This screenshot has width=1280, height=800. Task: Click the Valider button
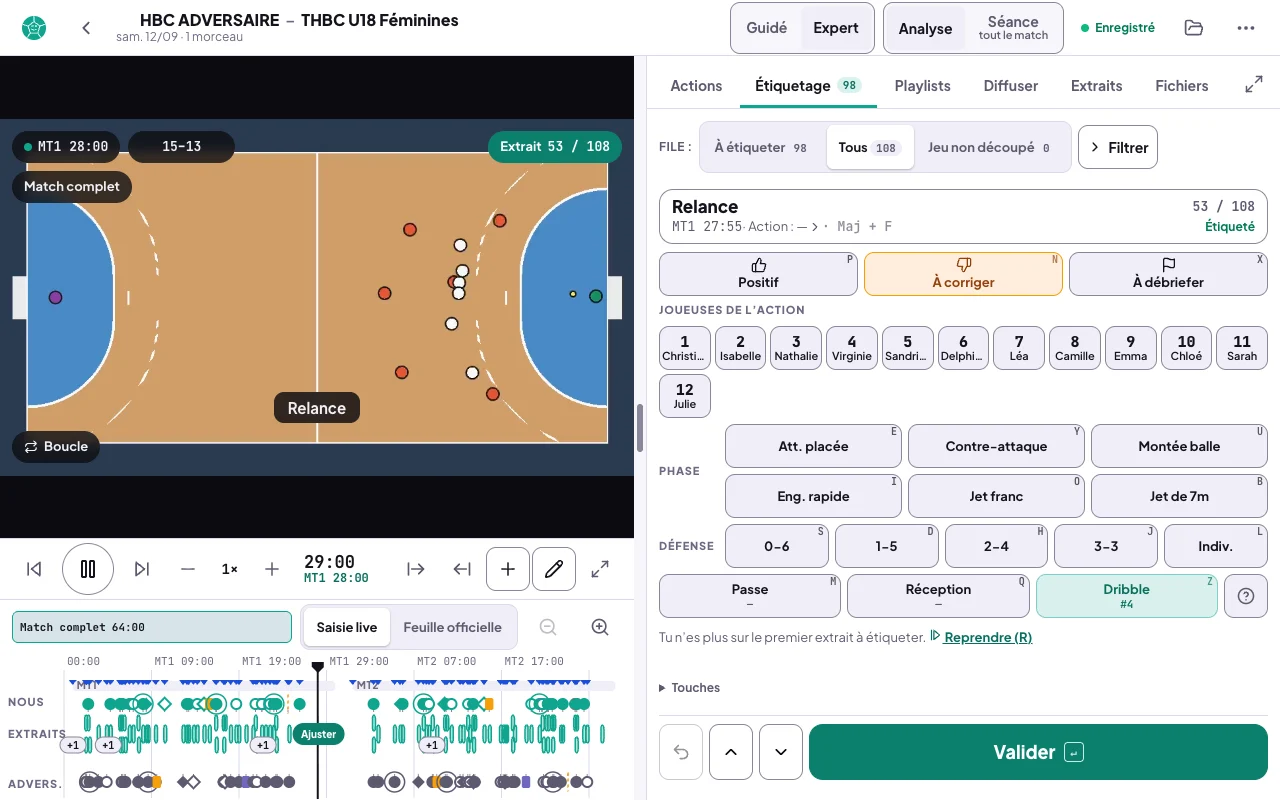pyautogui.click(x=1038, y=752)
